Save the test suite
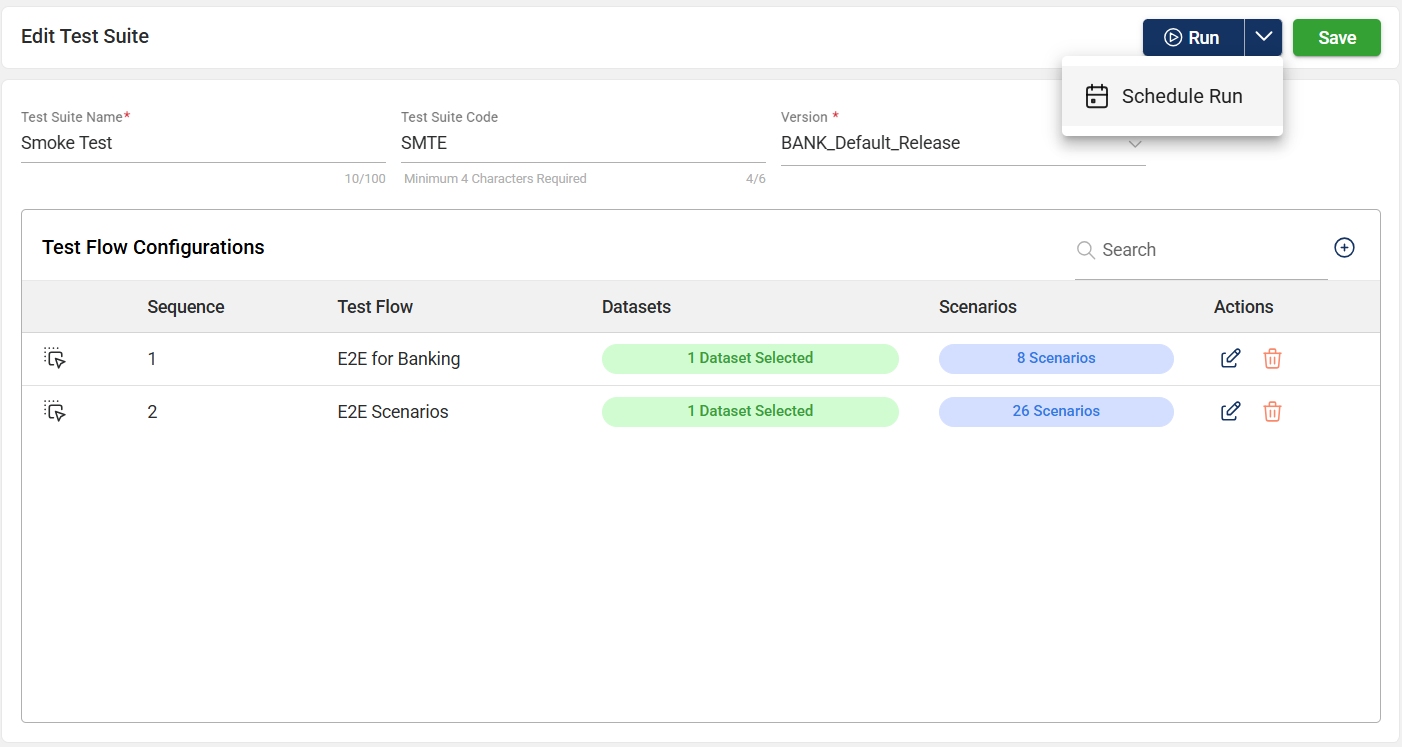This screenshot has height=747, width=1402. (x=1336, y=37)
